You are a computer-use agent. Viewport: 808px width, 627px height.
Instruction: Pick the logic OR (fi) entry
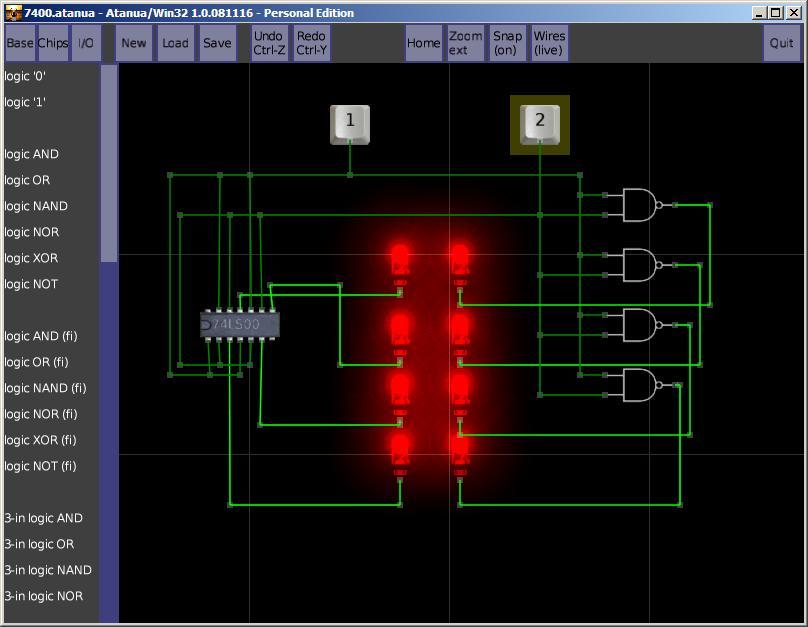point(36,362)
